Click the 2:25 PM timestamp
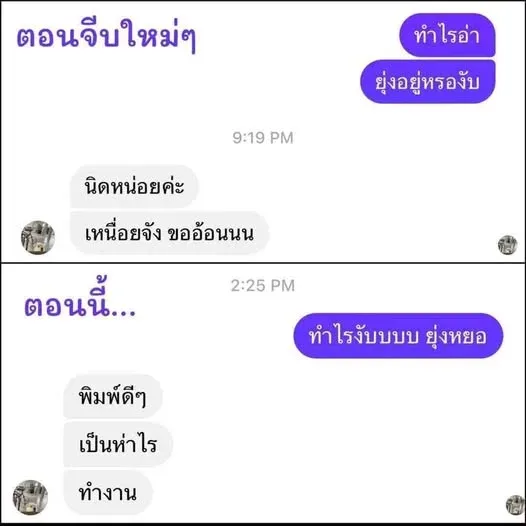 tap(263, 285)
